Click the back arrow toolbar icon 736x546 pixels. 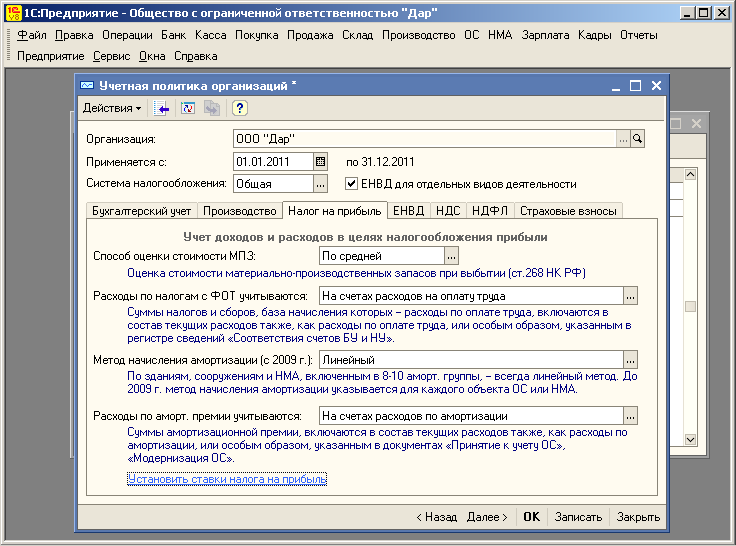coord(161,108)
